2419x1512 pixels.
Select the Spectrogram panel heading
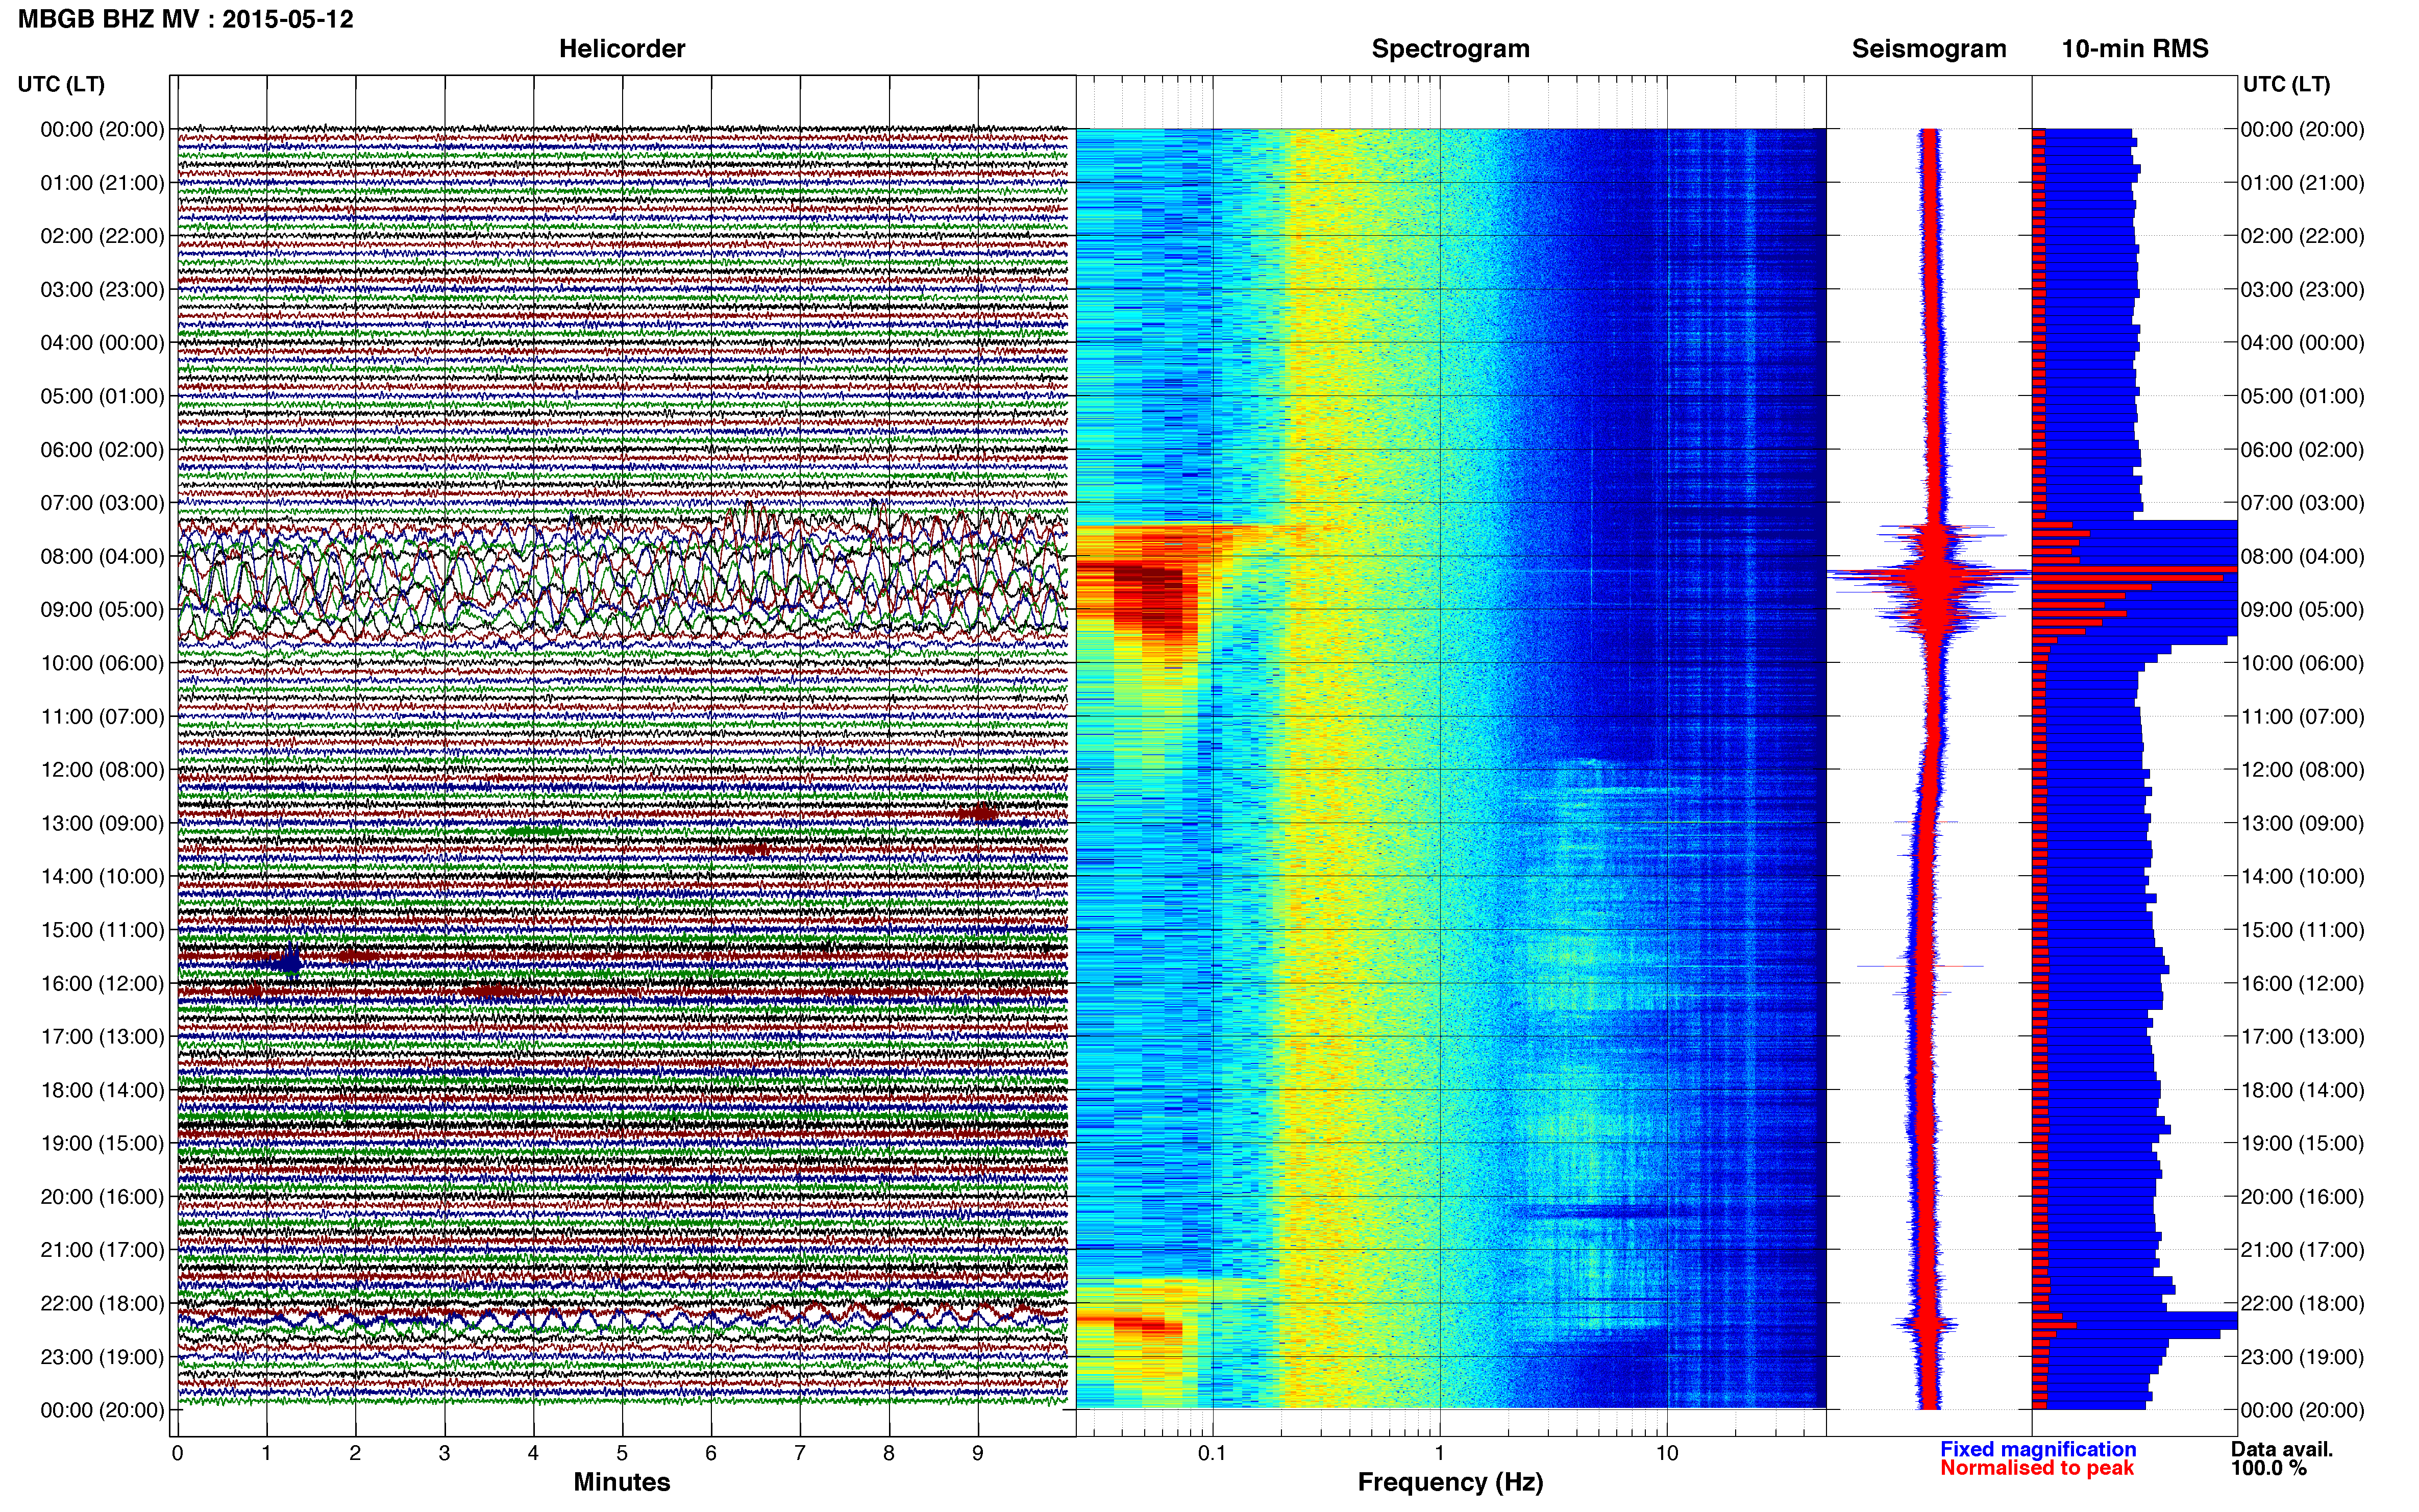(1450, 49)
